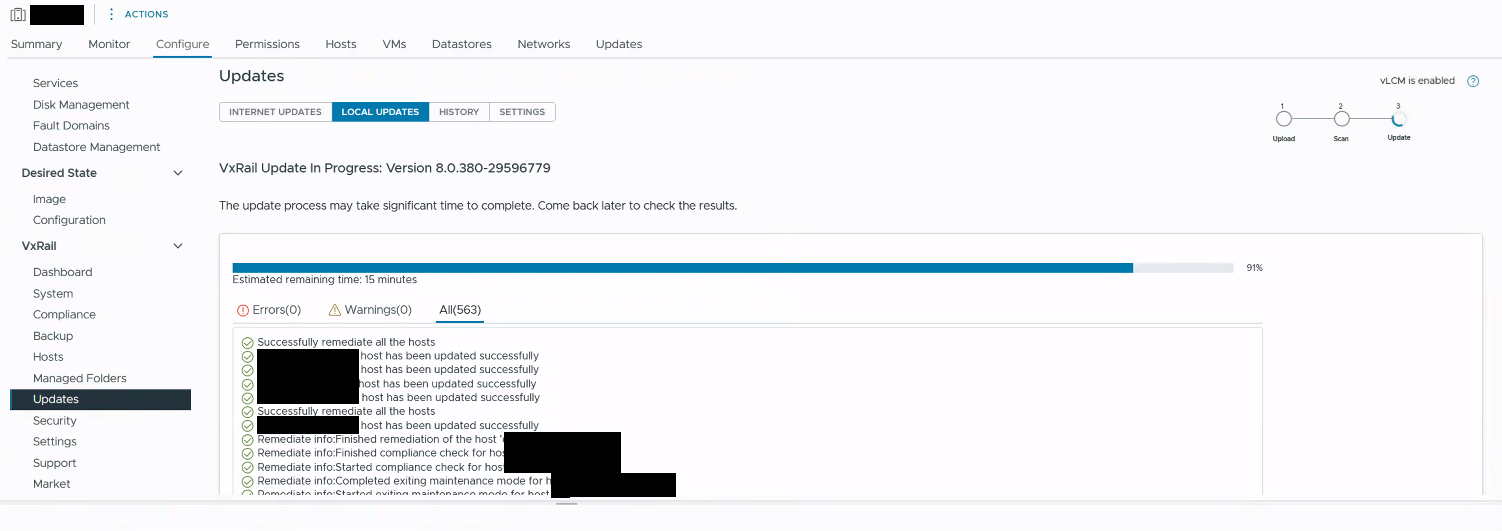Open Managed Folders in the sidebar
Viewport: 1502px width, 531px height.
coord(80,378)
